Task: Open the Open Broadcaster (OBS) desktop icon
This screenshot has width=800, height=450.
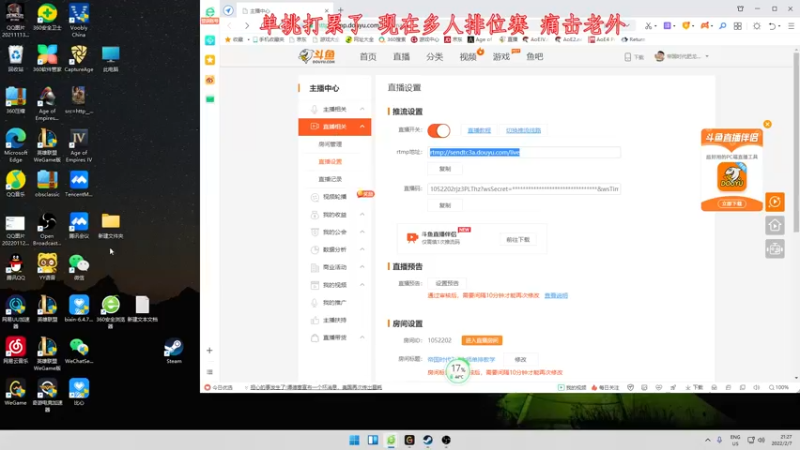Action: pyautogui.click(x=47, y=229)
